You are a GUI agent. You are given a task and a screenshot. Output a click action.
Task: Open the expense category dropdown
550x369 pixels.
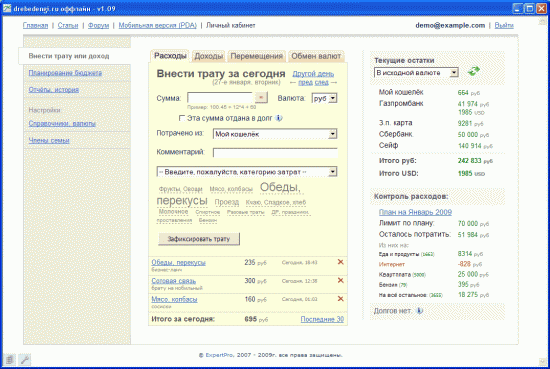pos(247,172)
